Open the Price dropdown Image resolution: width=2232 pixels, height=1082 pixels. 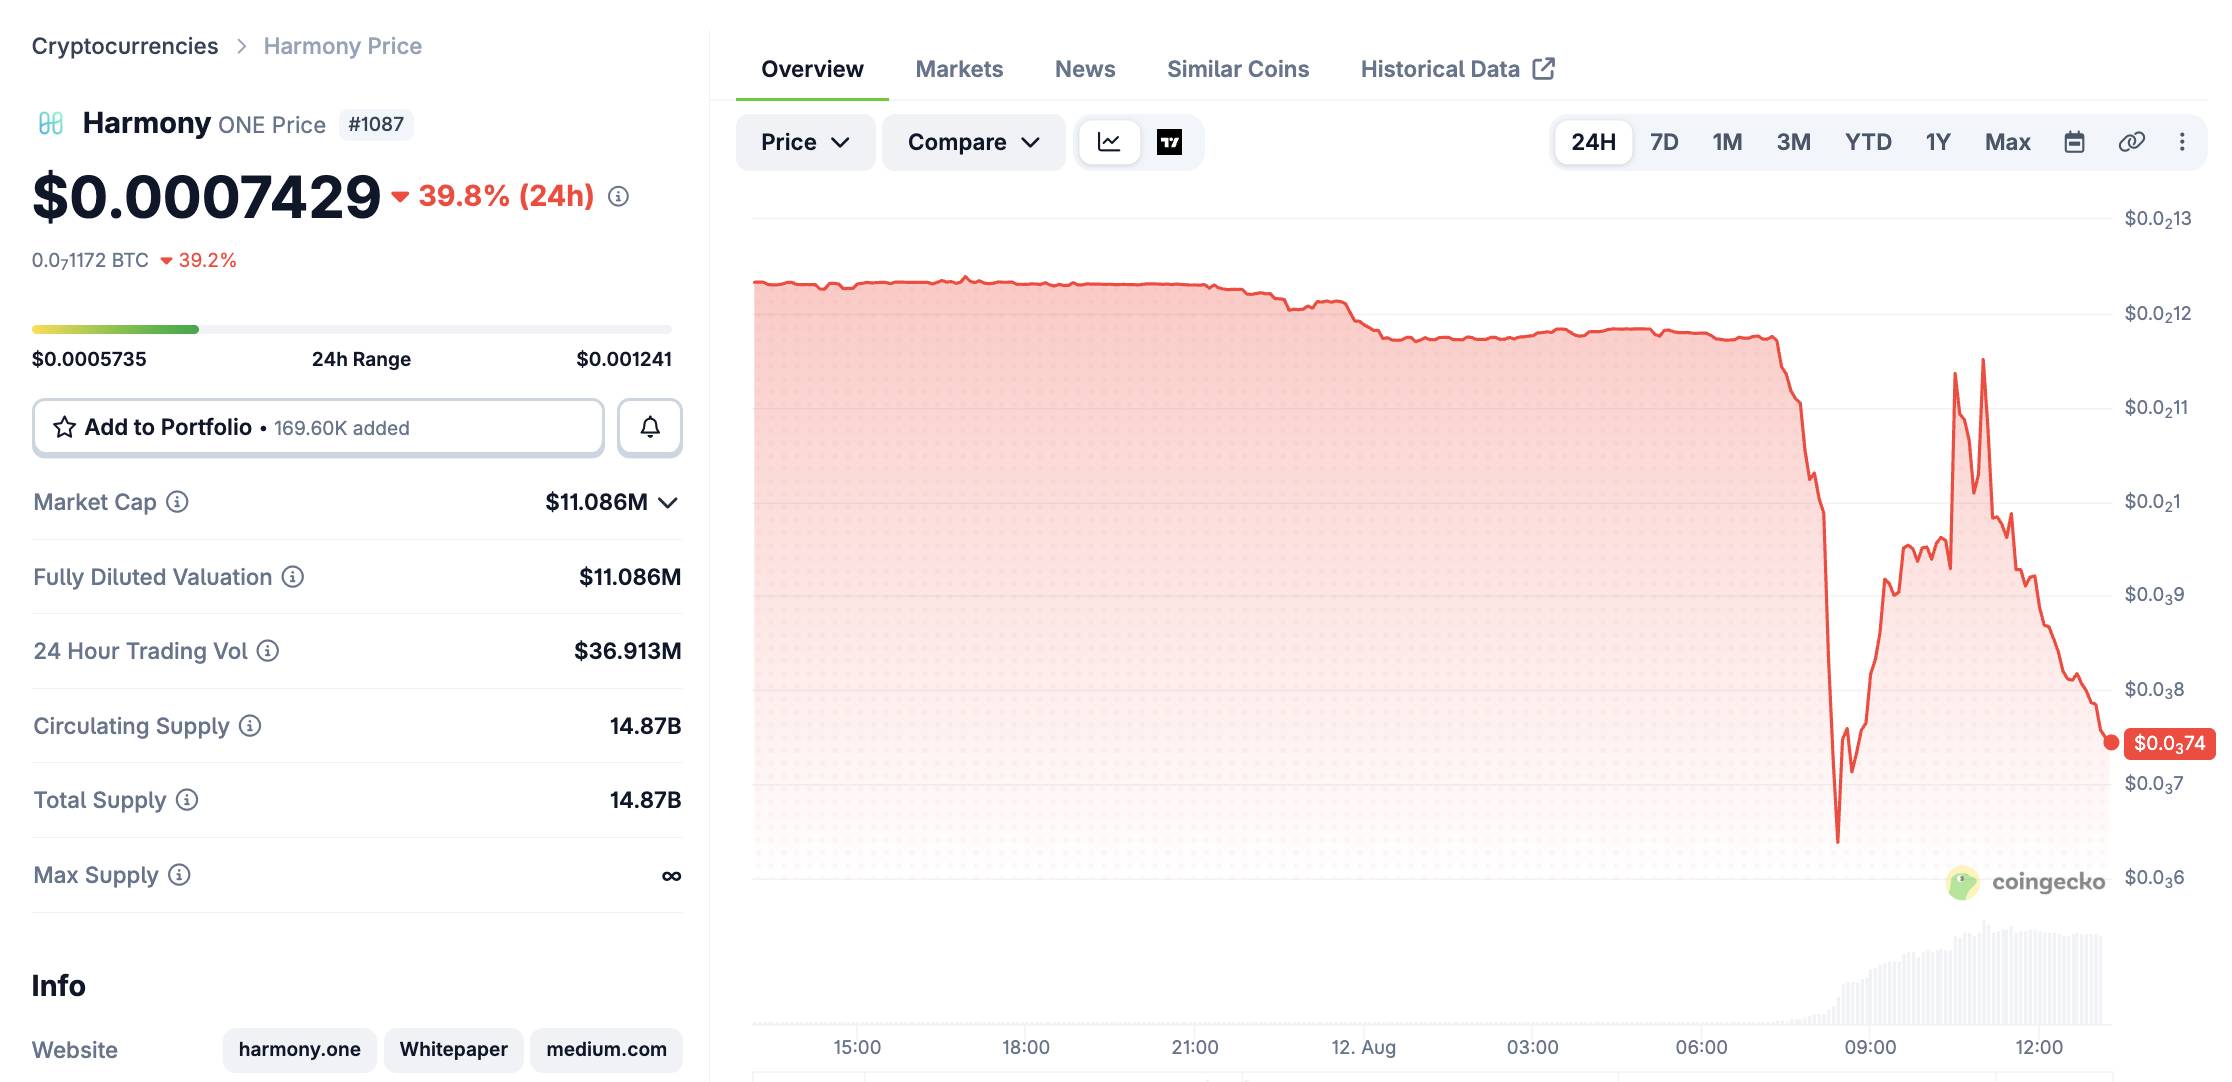coord(805,142)
